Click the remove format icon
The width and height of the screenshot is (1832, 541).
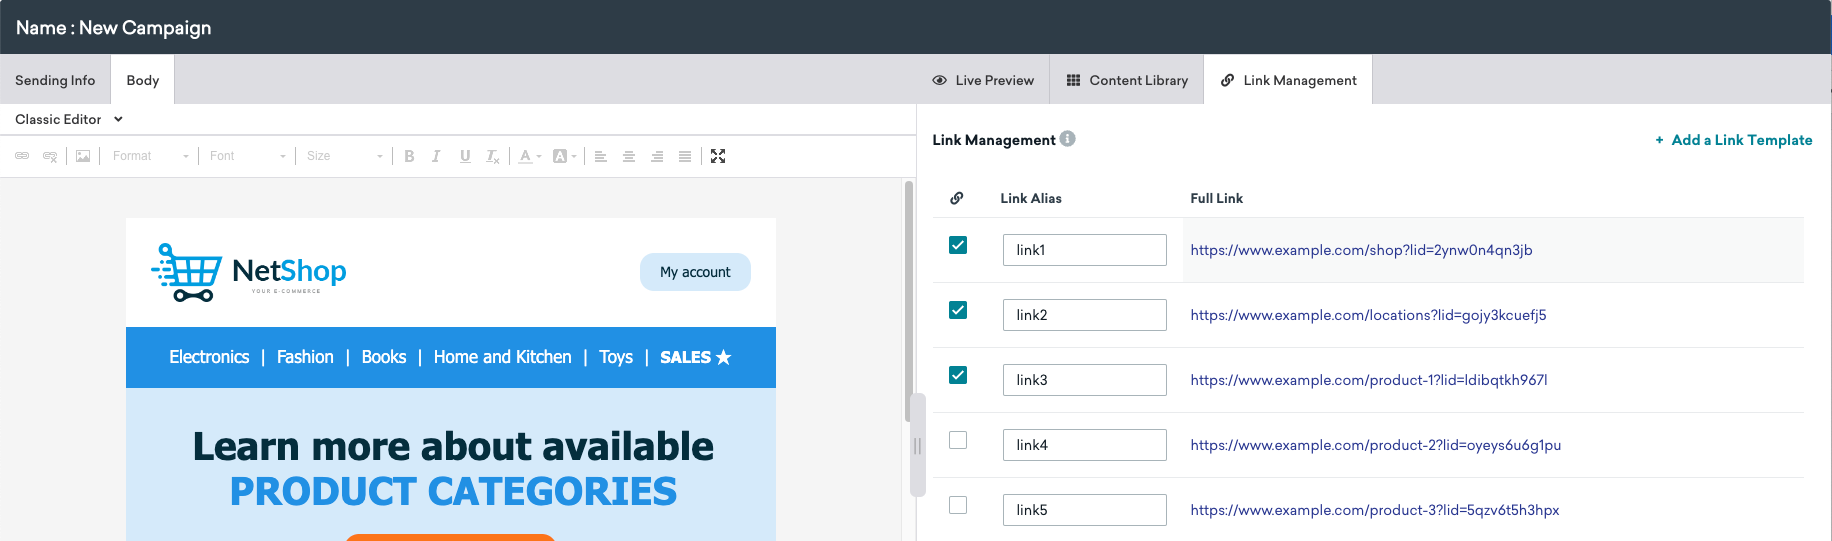point(492,156)
